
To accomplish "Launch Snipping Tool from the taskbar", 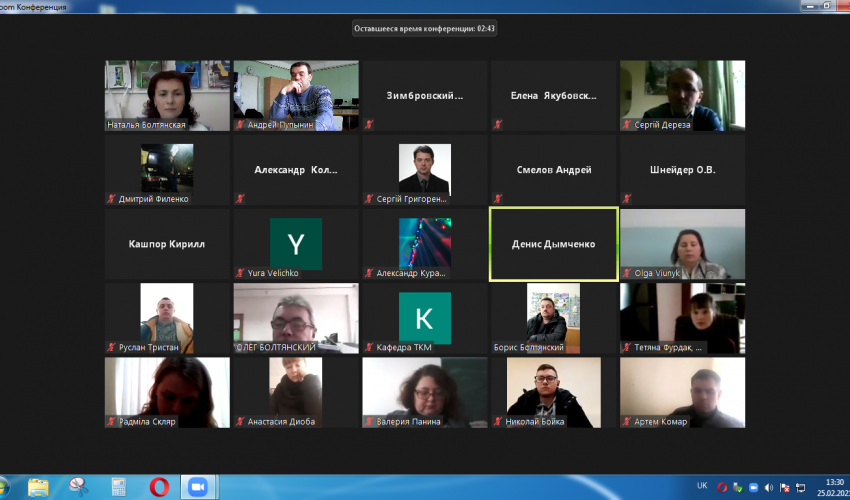I will pyautogui.click(x=79, y=487).
